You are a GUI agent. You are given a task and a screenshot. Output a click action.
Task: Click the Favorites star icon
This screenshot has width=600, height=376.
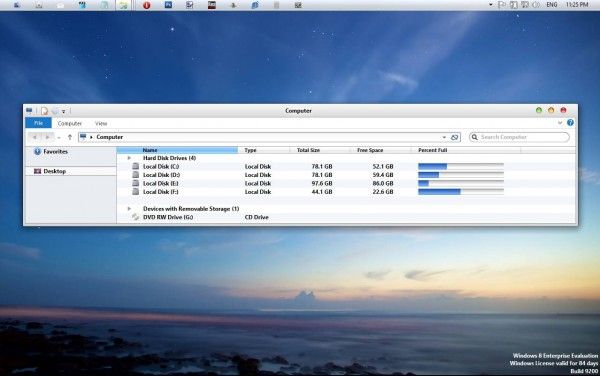coord(38,151)
